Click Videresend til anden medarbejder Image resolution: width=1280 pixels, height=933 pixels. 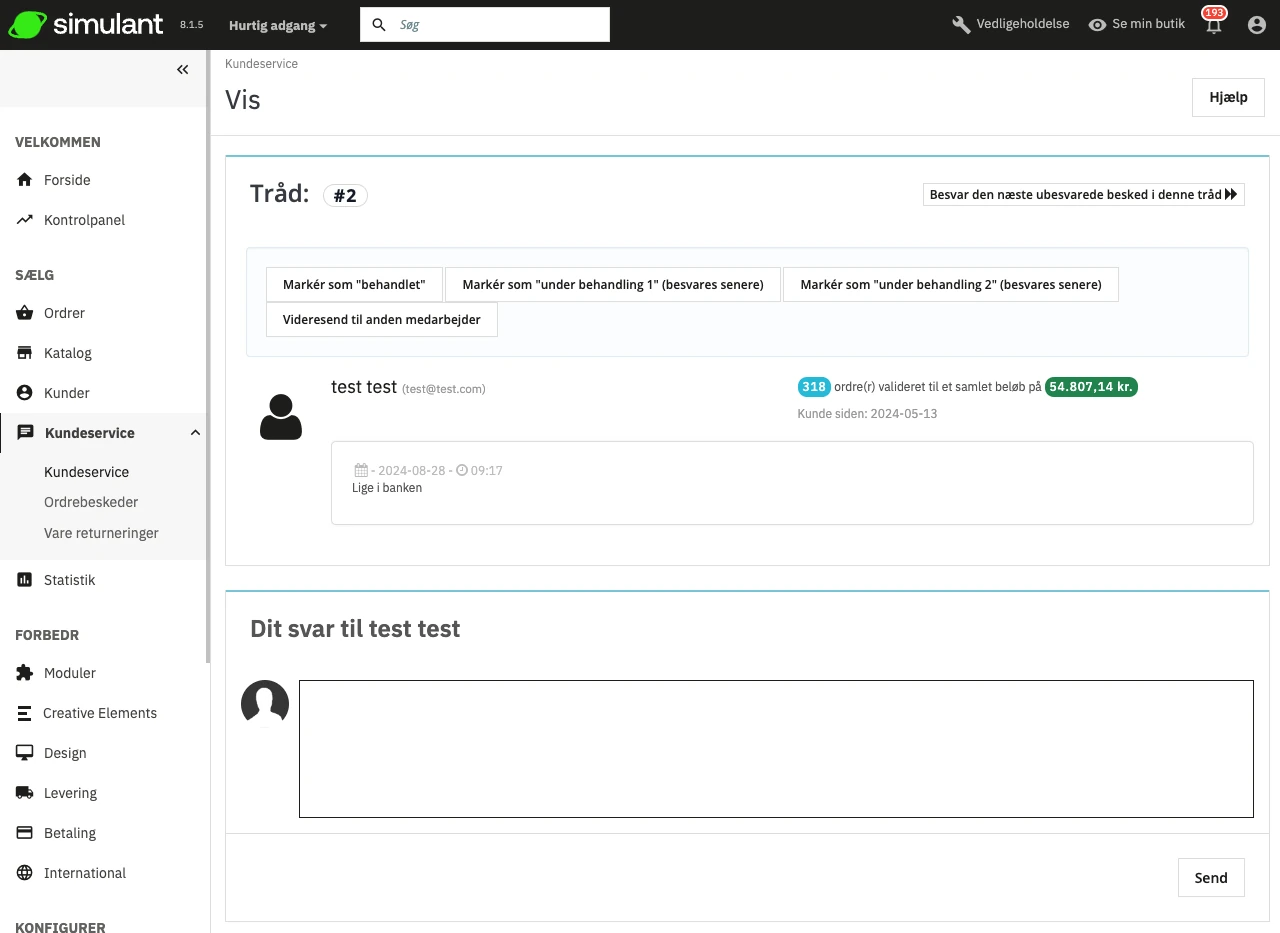pos(382,320)
